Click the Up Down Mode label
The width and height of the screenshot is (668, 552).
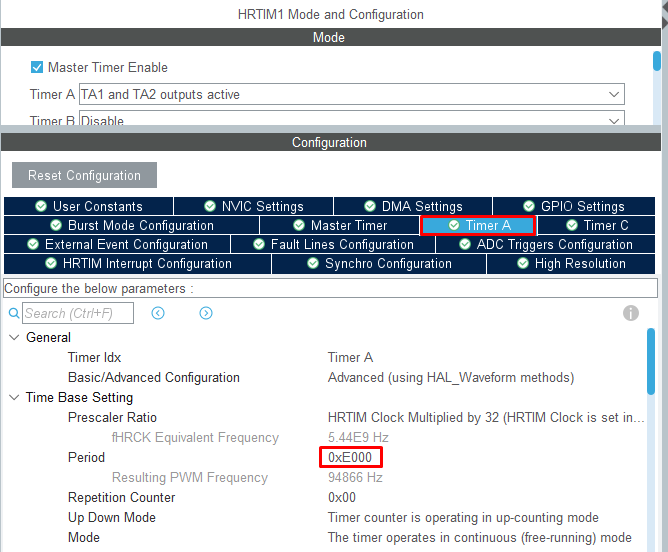click(112, 518)
